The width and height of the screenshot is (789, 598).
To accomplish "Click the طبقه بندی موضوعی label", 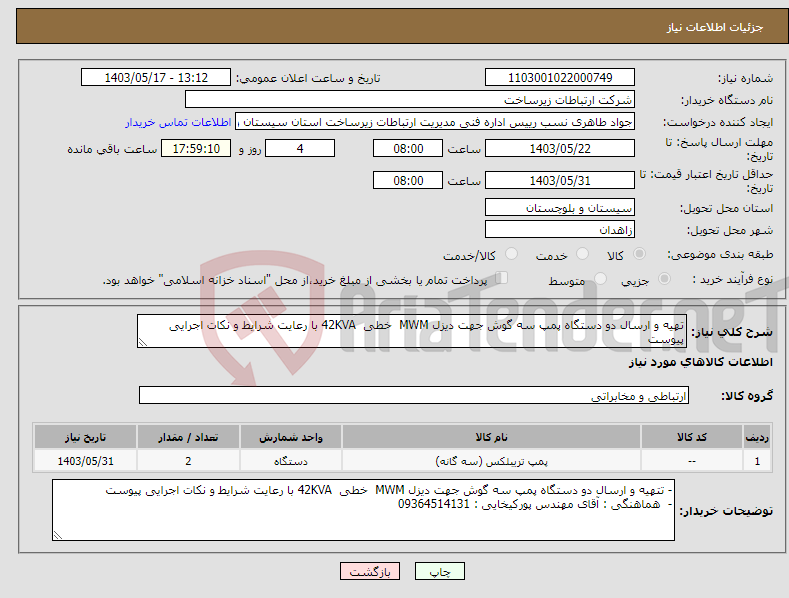I will [720, 255].
